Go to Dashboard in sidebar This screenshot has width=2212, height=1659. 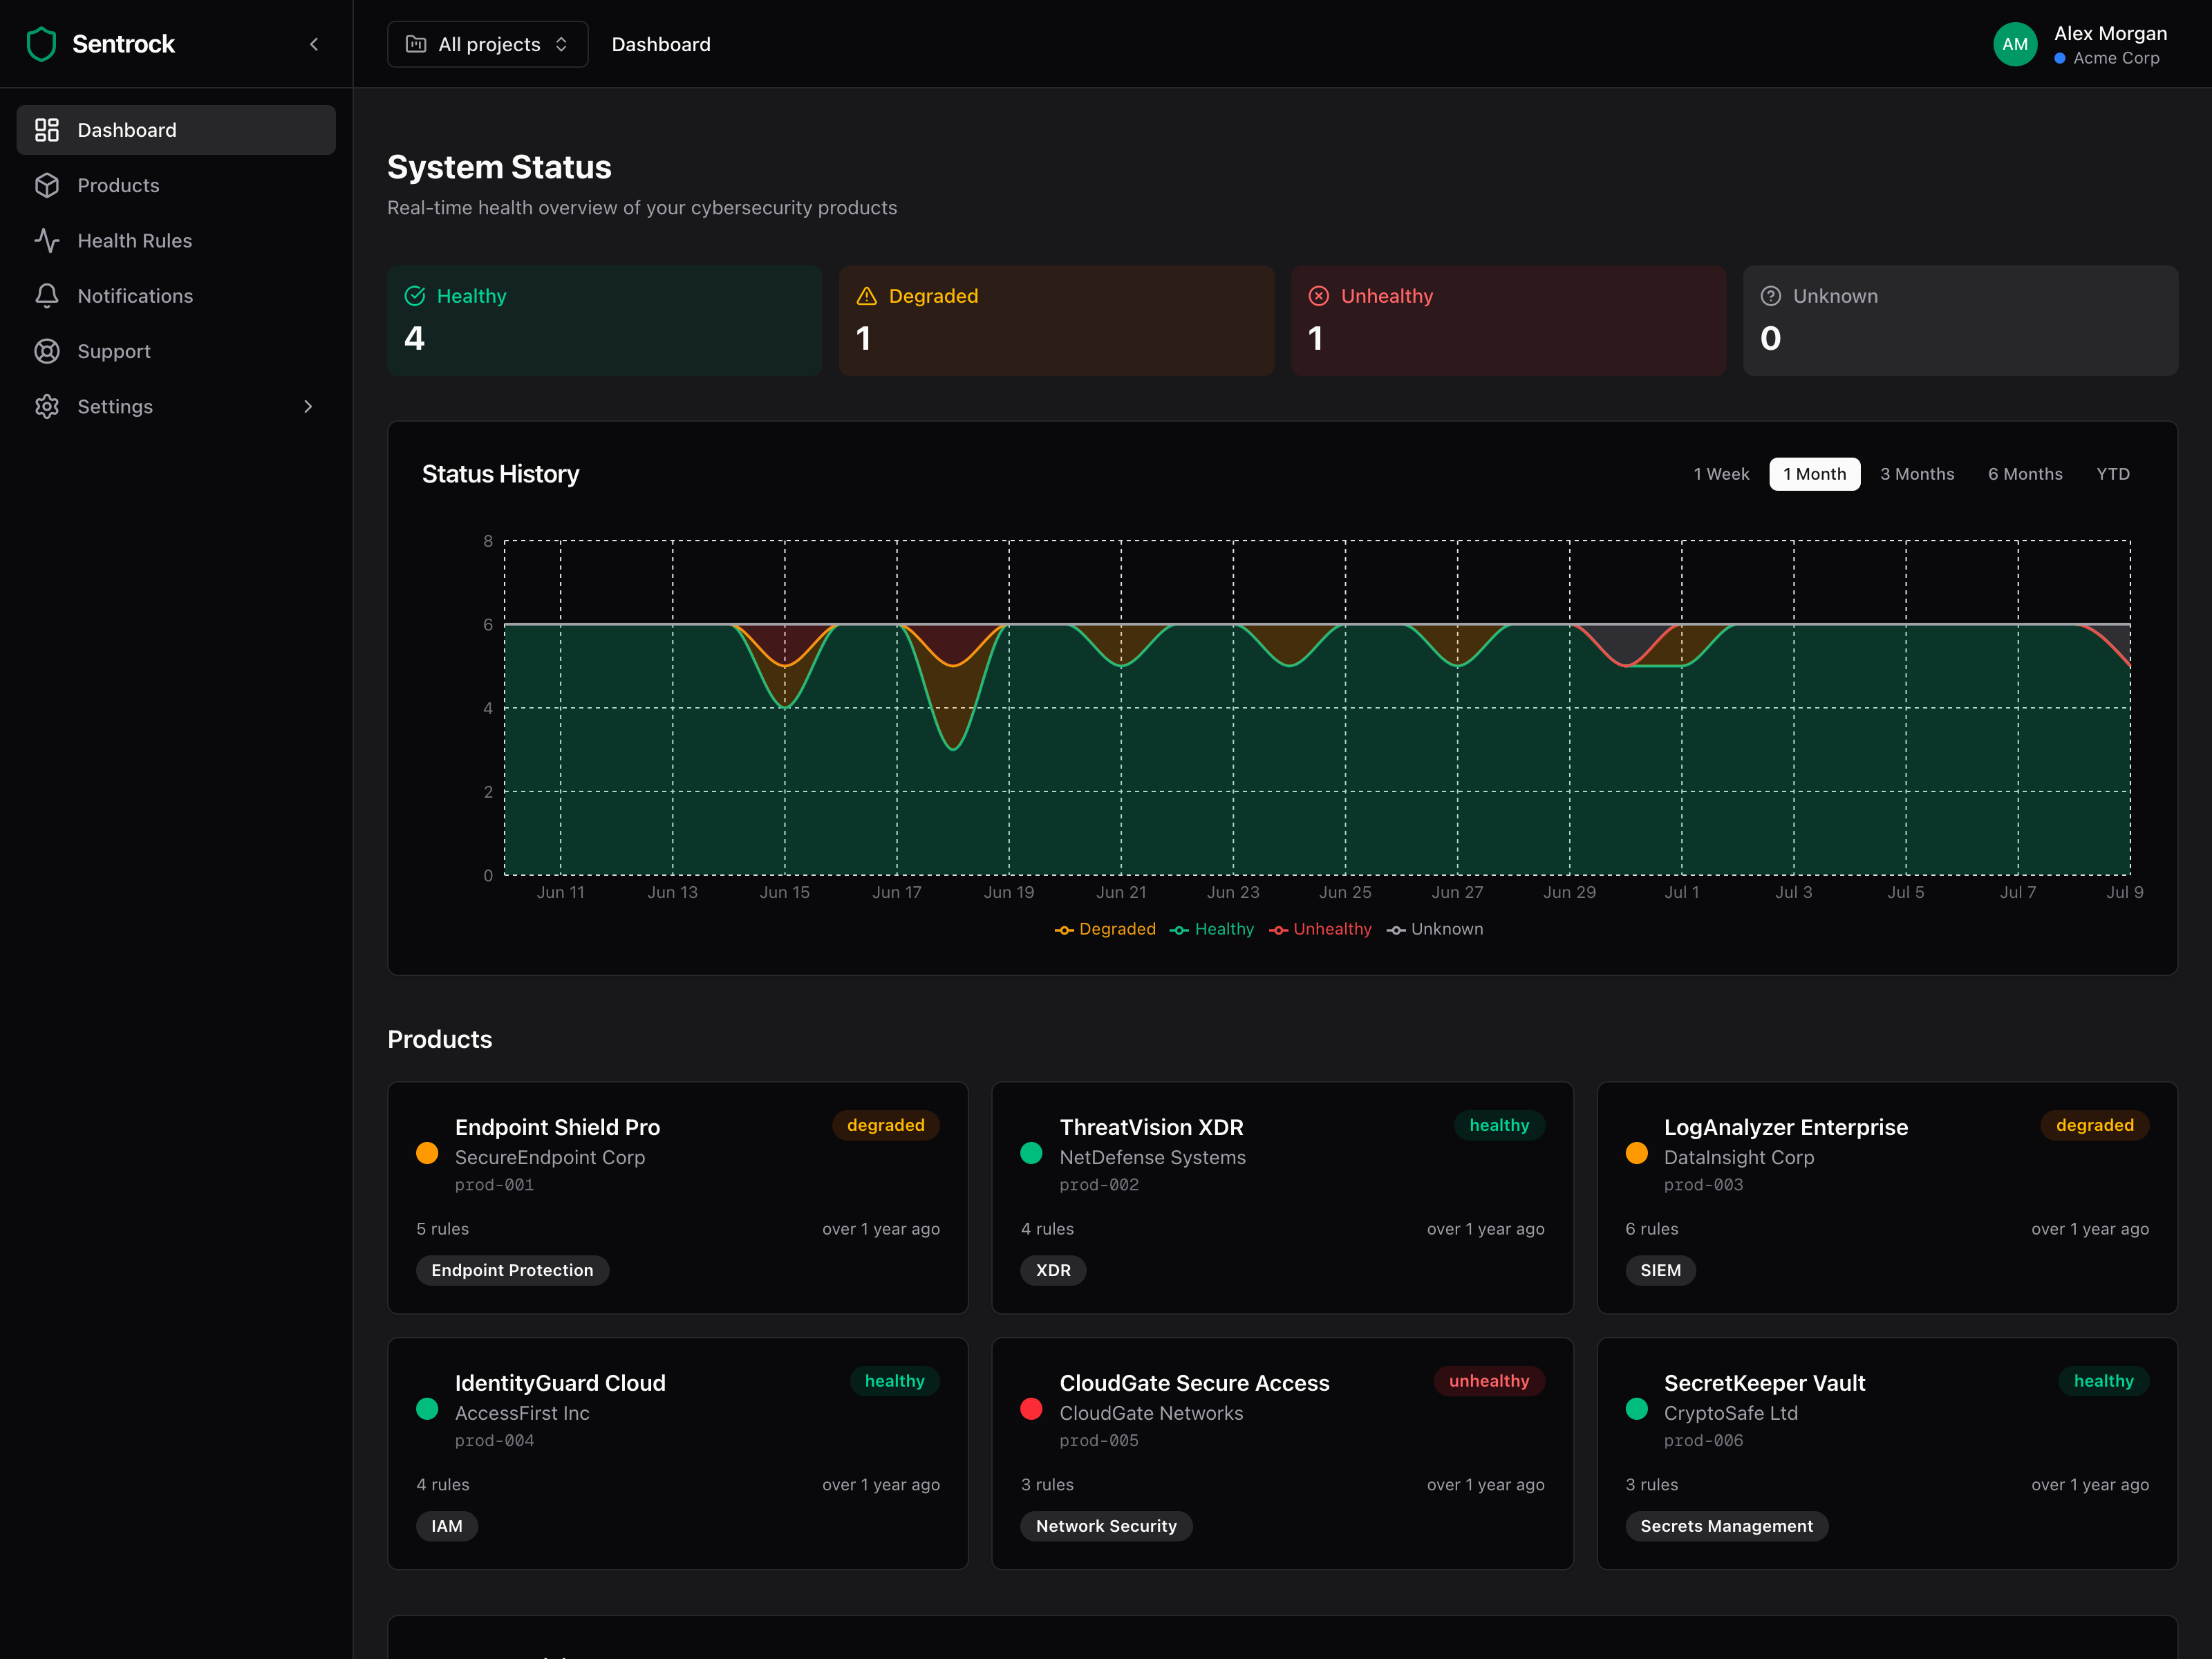pos(176,130)
